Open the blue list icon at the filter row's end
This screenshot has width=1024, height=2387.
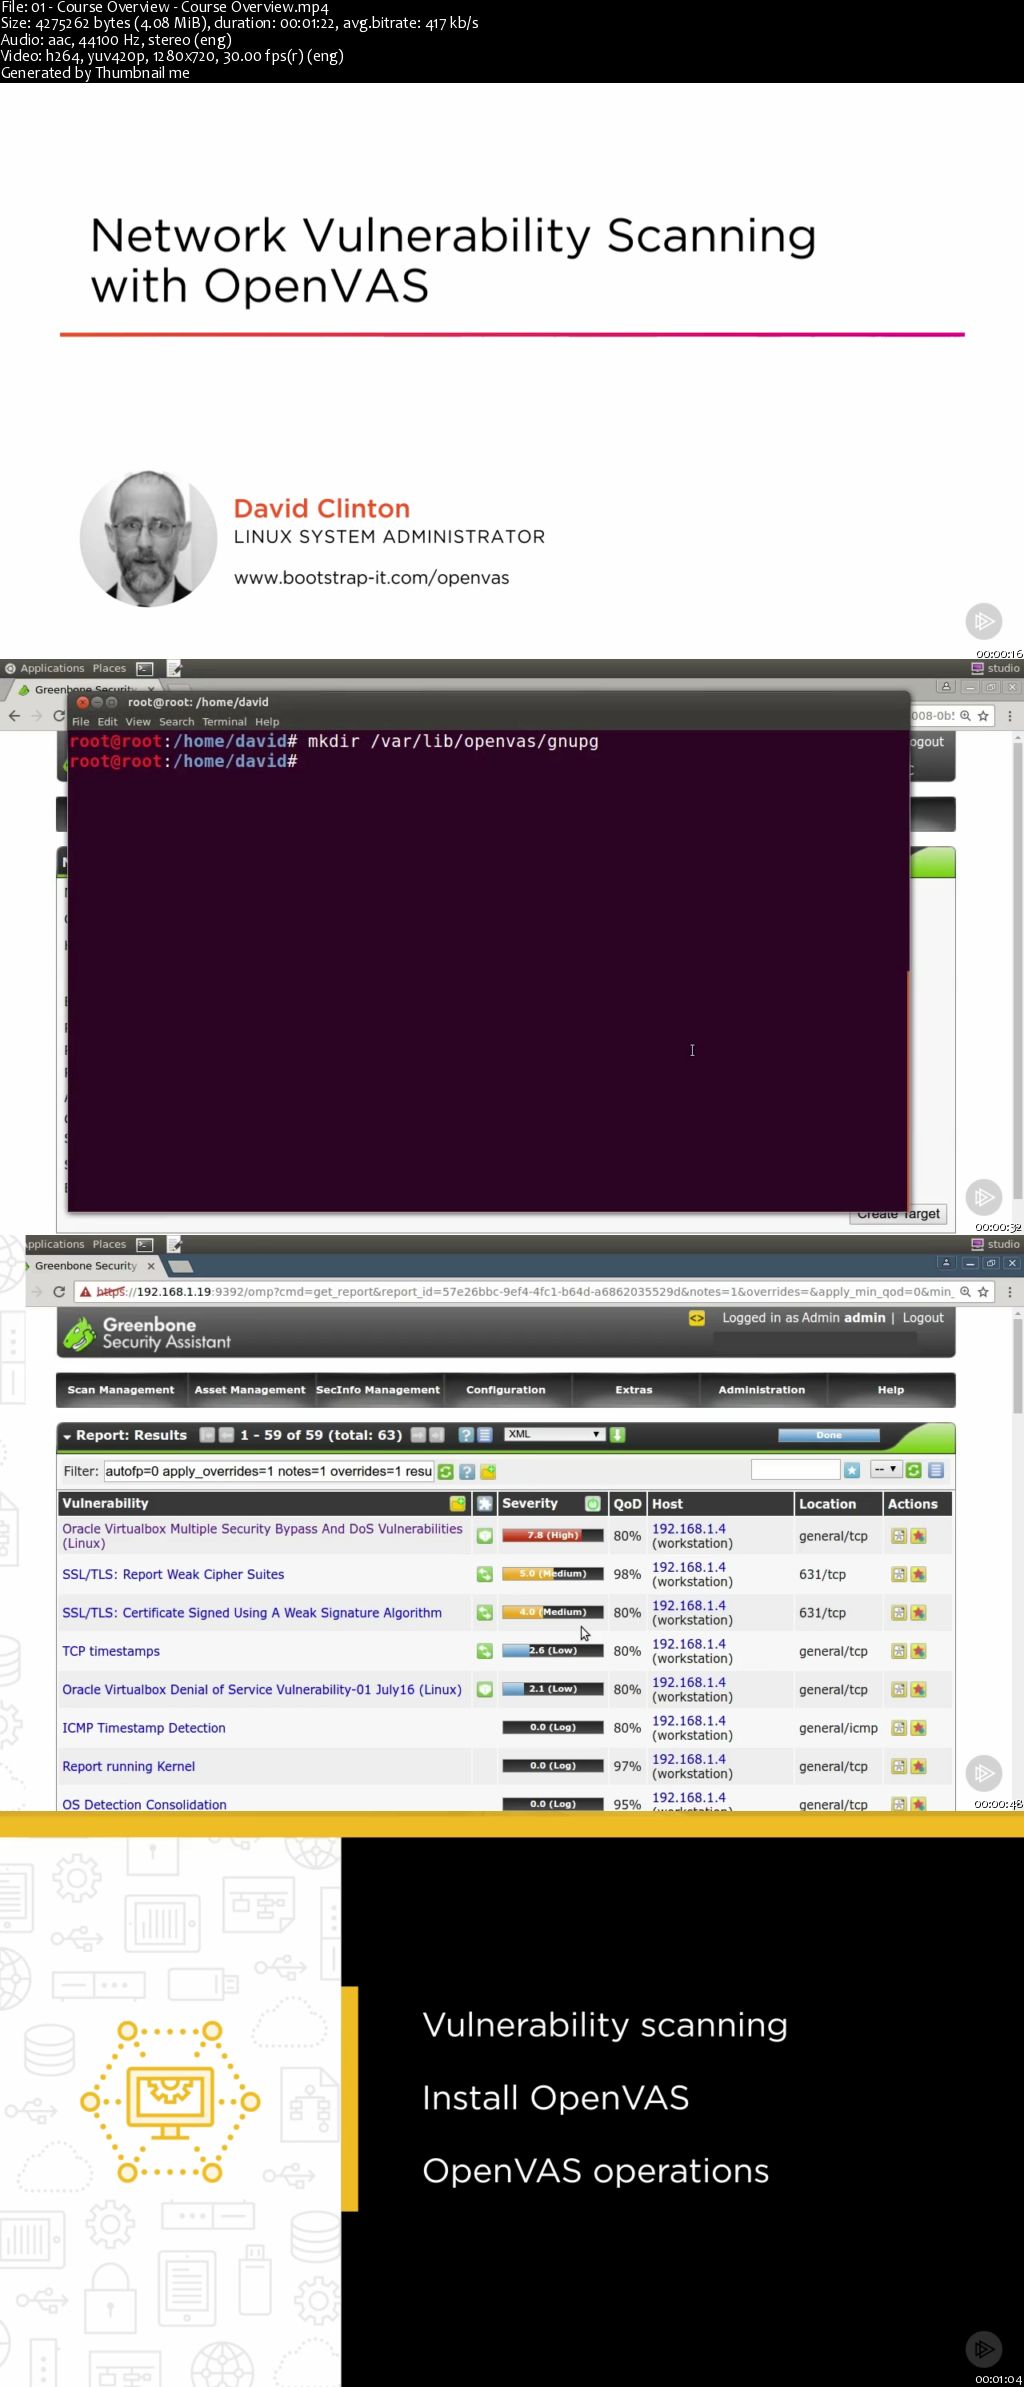[x=936, y=1470]
